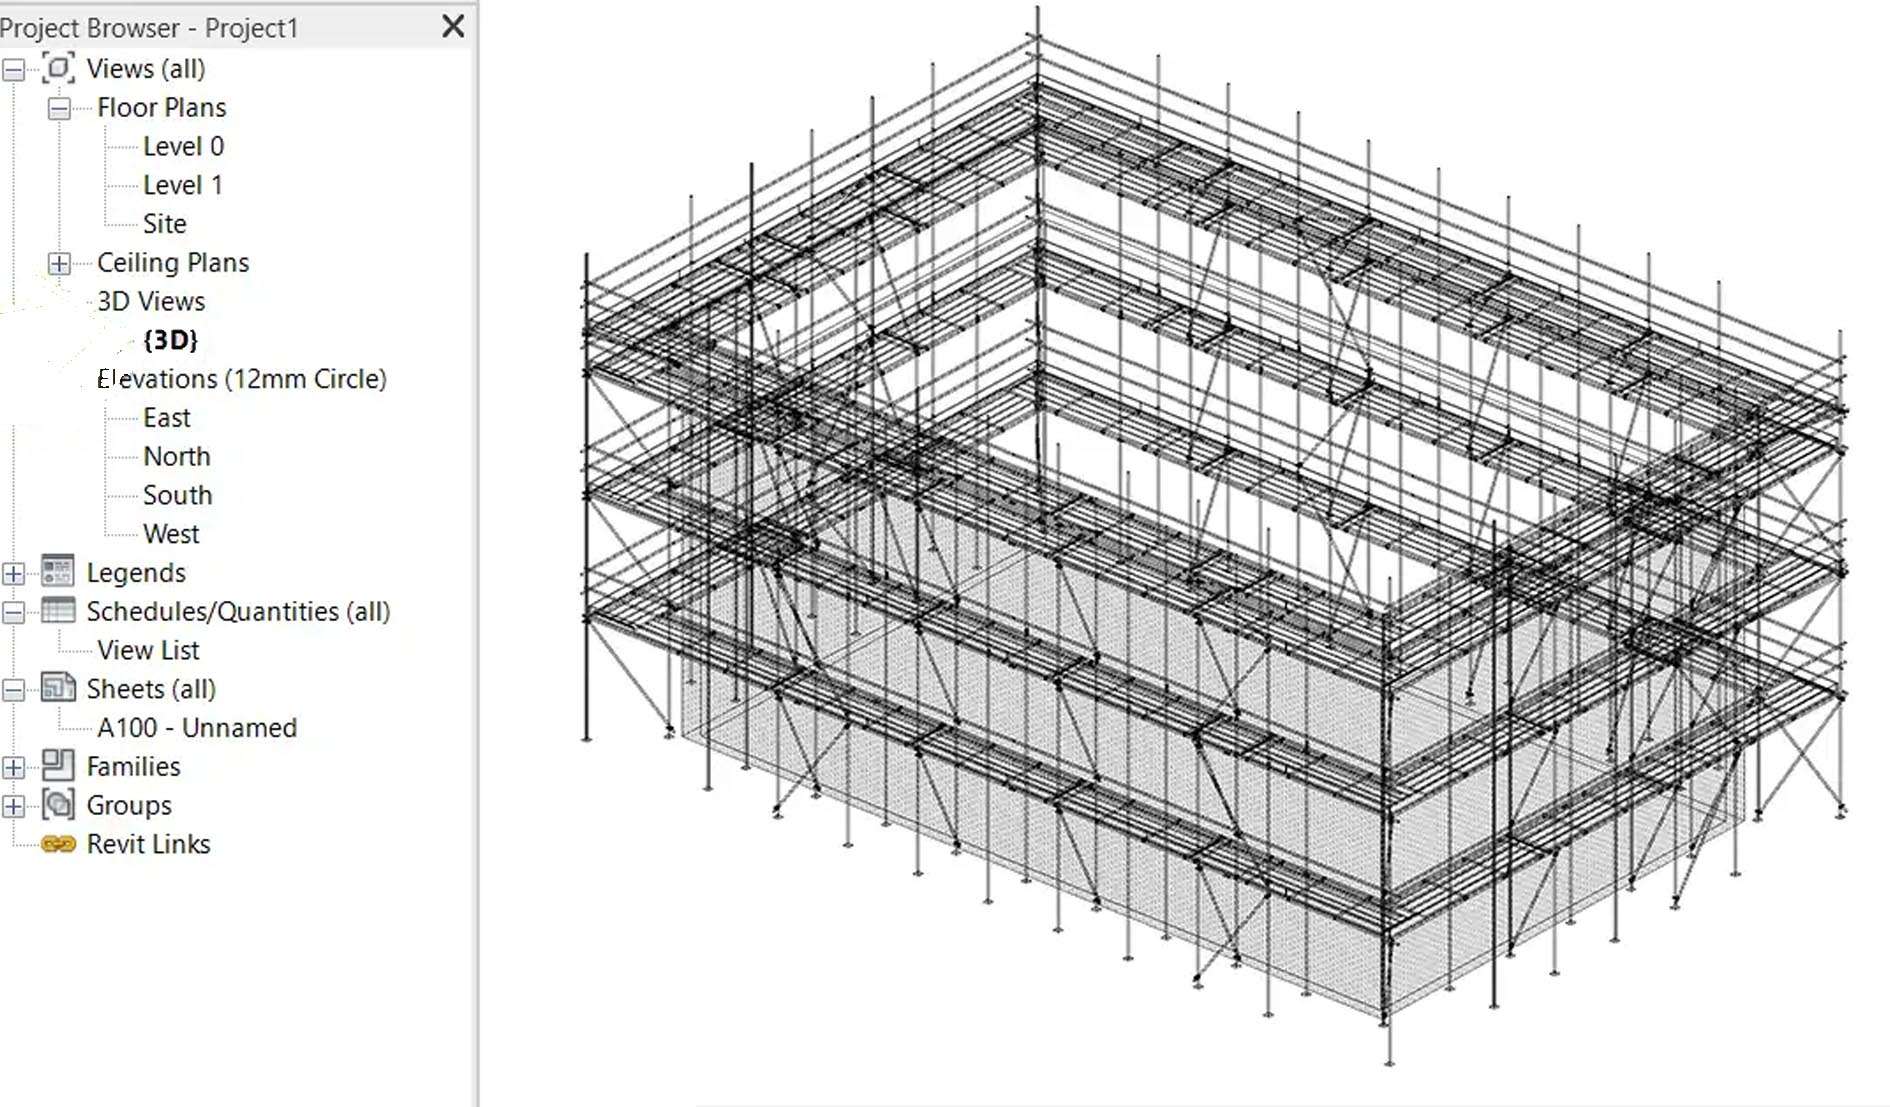1890x1107 pixels.
Task: Click the Views (all) icon
Action: 58,69
